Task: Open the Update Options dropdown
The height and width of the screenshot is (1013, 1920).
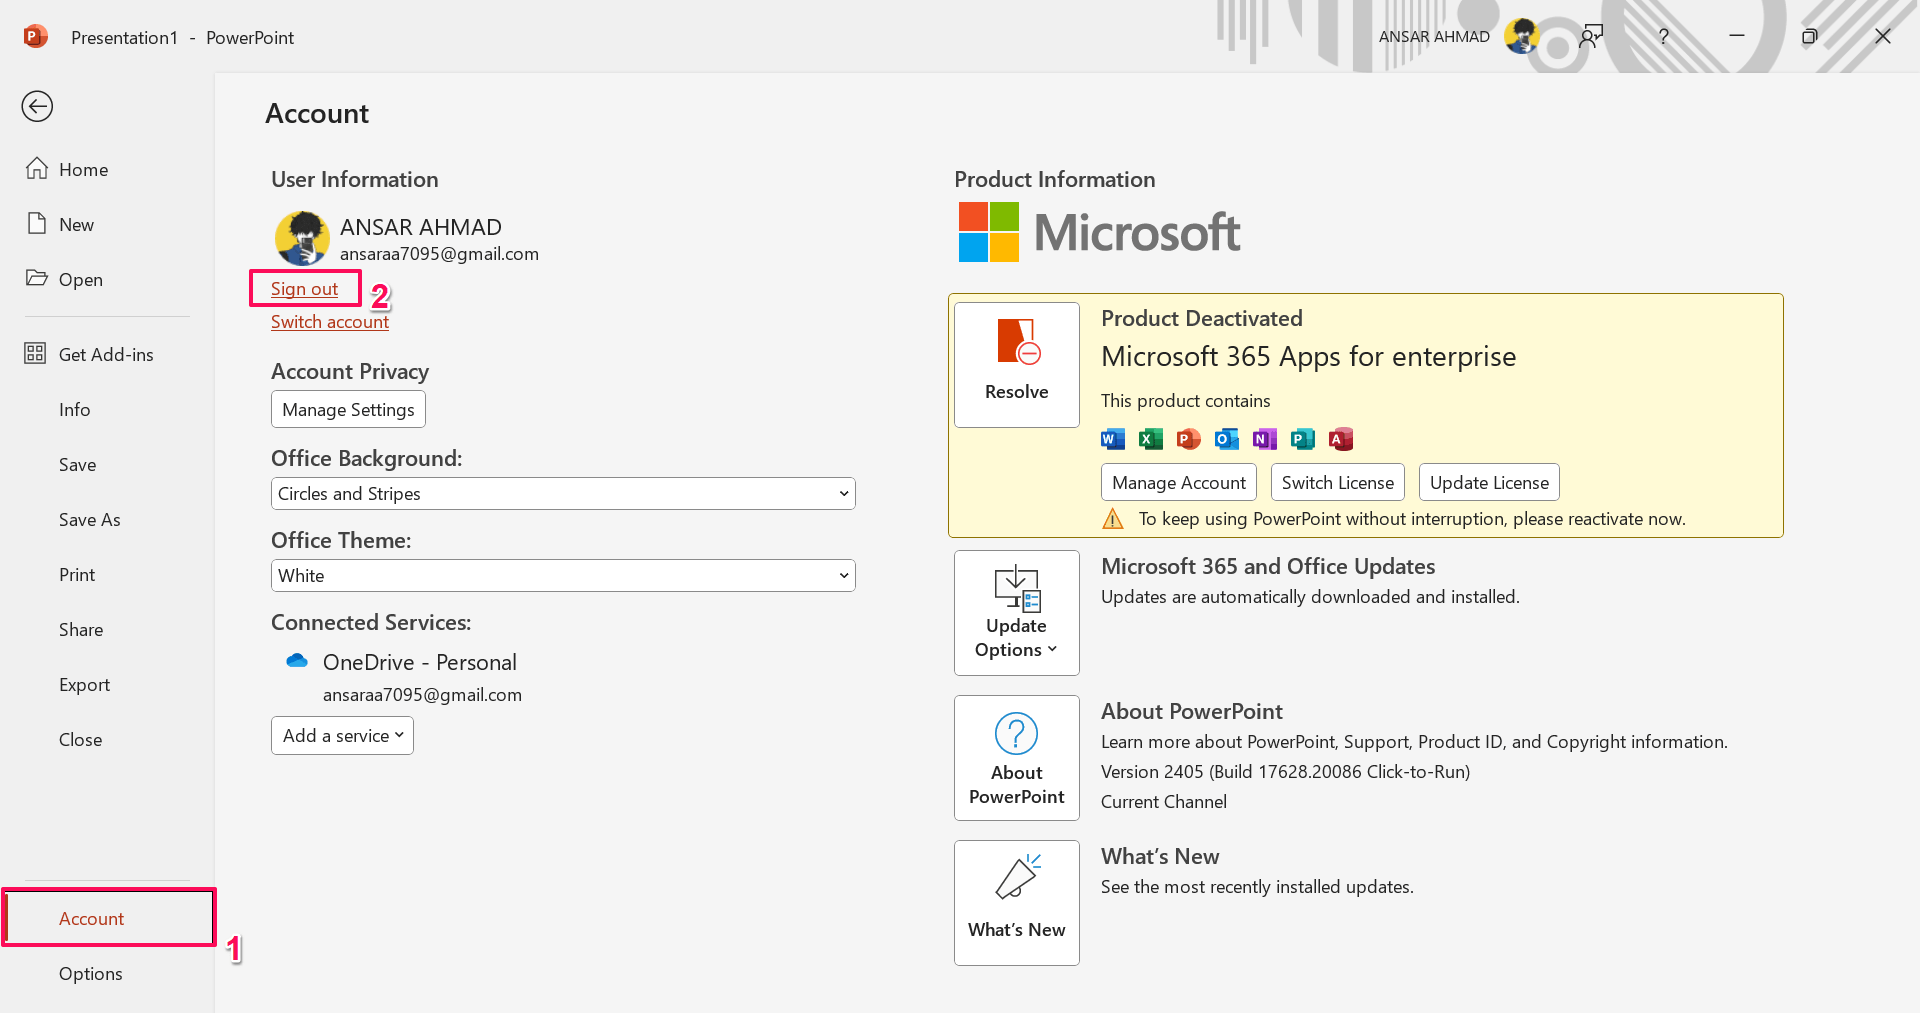Action: (1017, 613)
